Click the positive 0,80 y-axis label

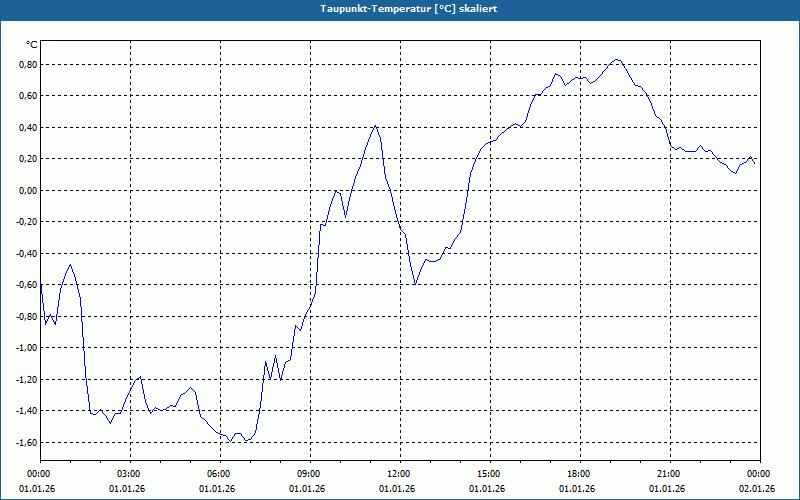27,65
